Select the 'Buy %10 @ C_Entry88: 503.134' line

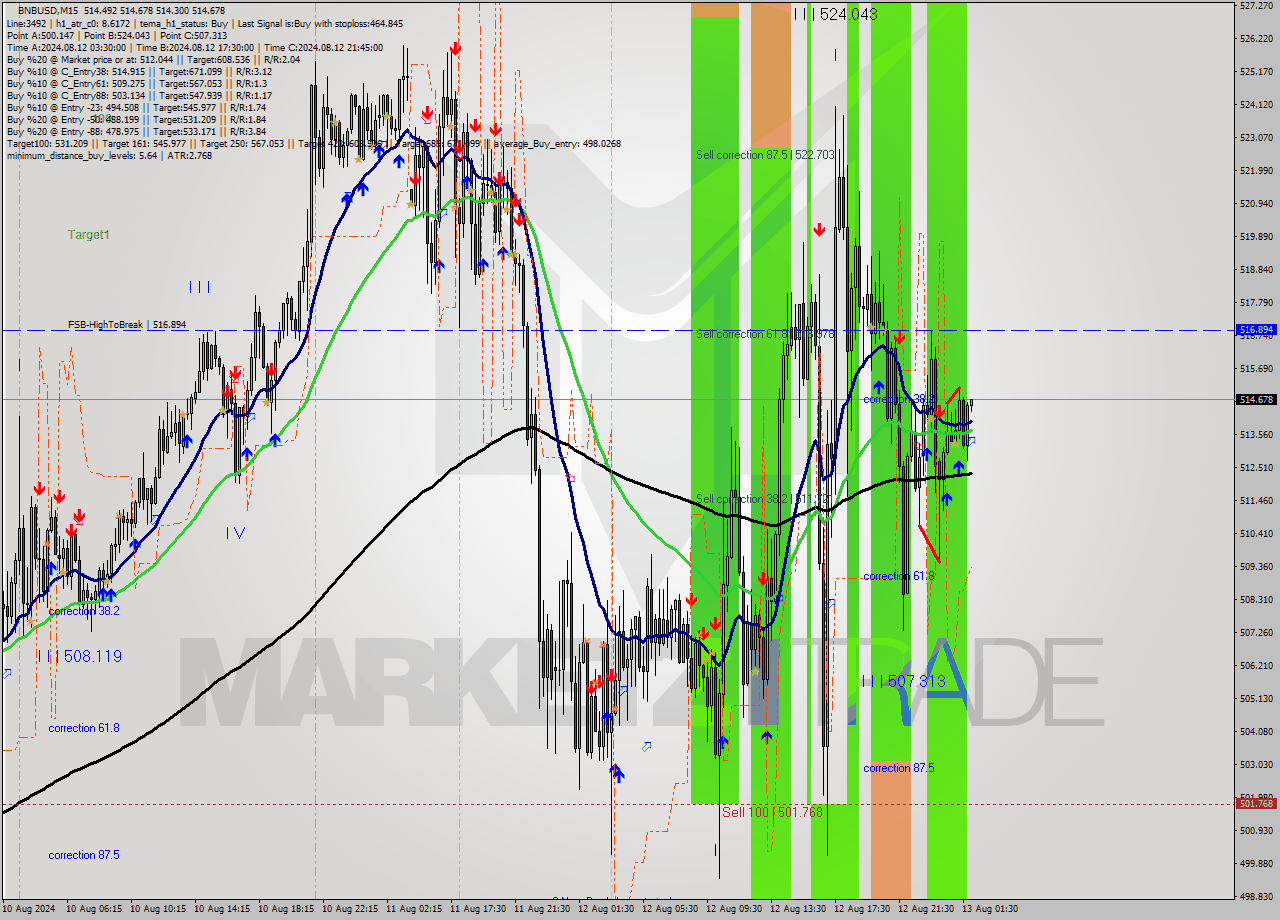coord(139,95)
